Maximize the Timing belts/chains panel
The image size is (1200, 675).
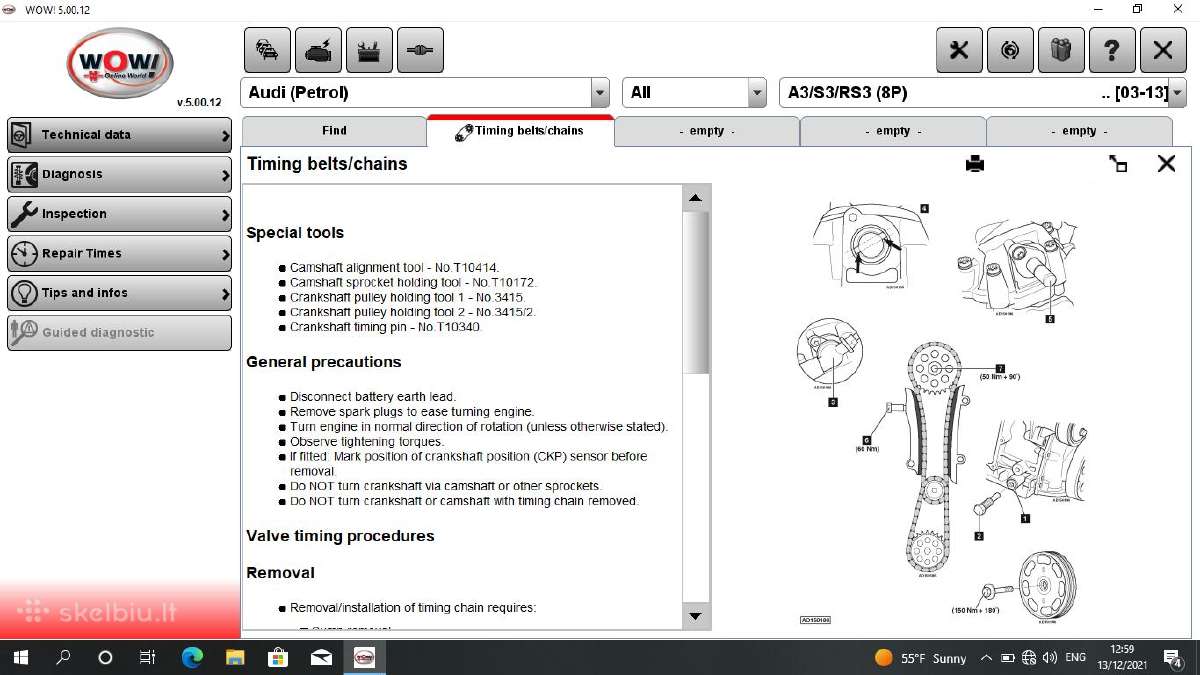tap(1118, 164)
